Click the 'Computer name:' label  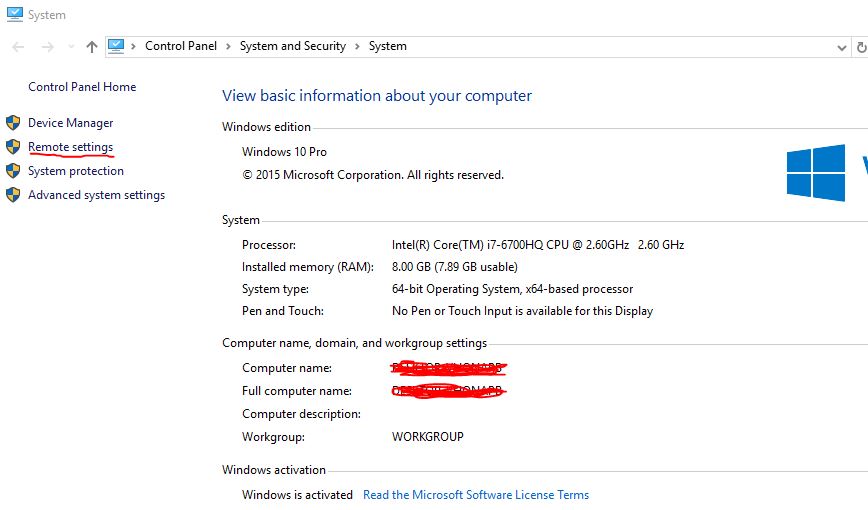click(287, 368)
